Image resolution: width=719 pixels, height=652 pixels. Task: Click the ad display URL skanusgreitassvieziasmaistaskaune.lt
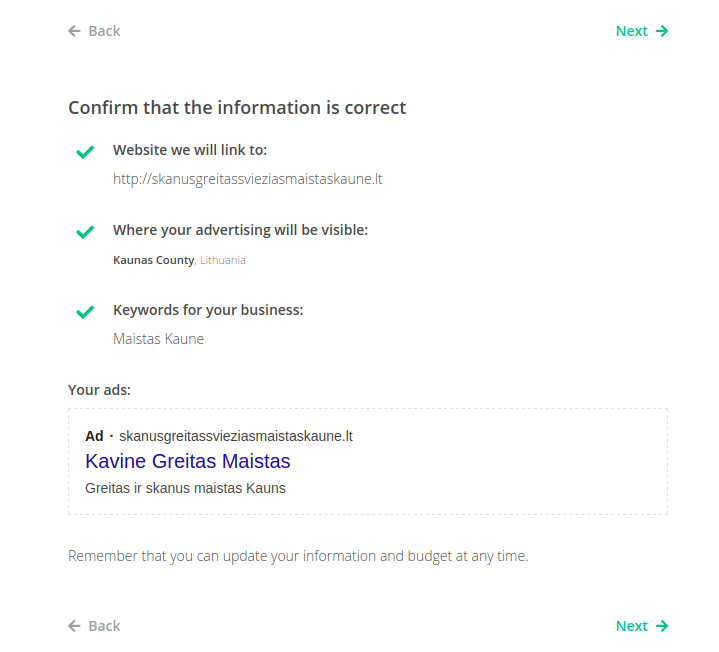coord(236,436)
